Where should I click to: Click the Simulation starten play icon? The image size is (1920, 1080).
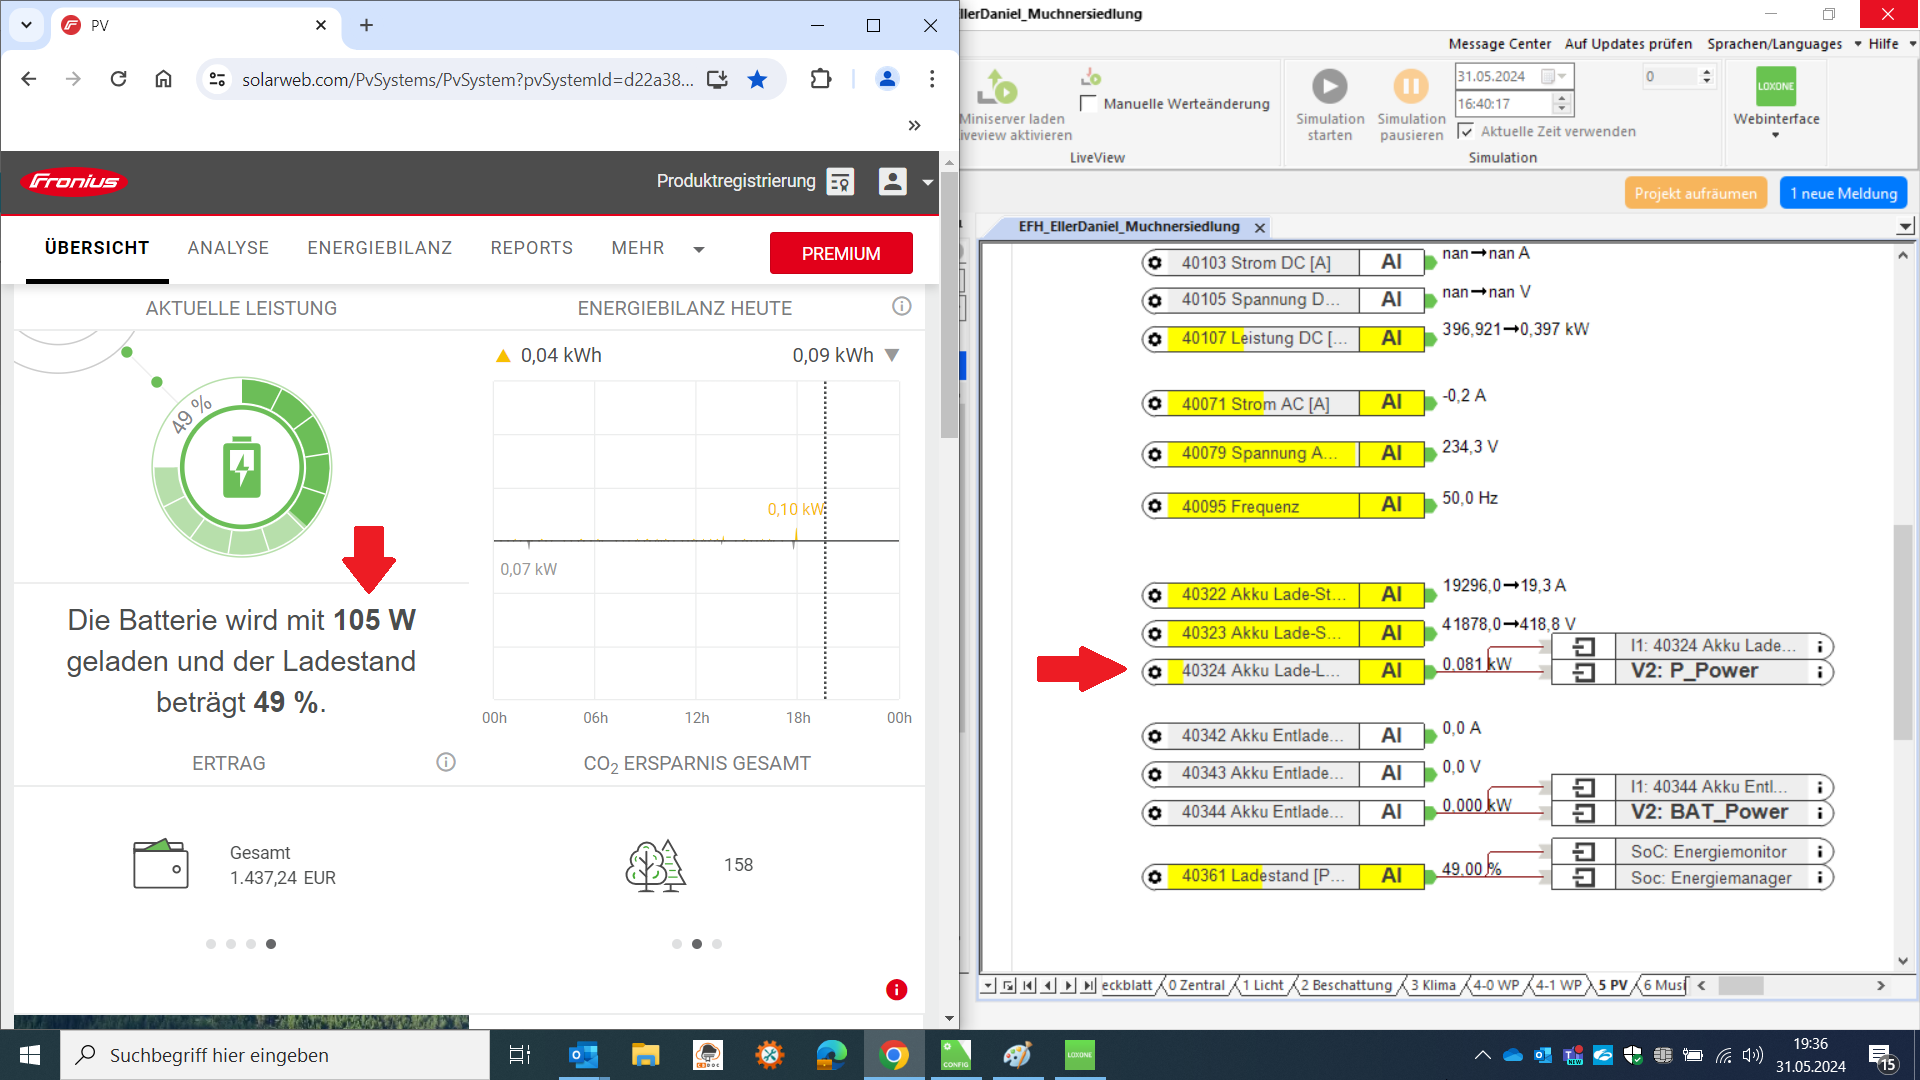1329,87
